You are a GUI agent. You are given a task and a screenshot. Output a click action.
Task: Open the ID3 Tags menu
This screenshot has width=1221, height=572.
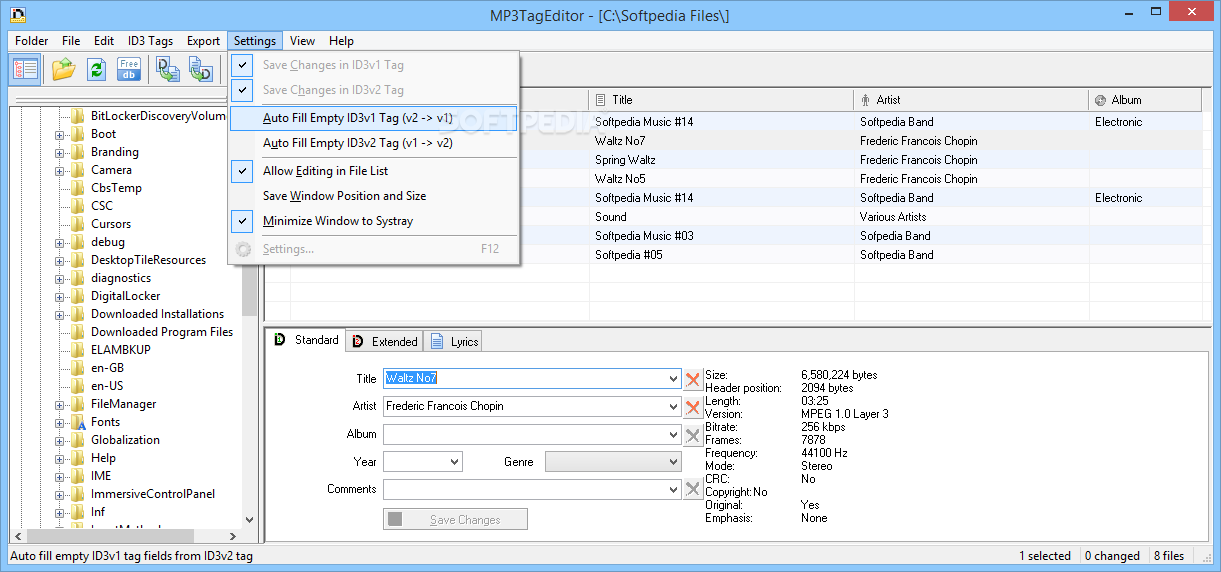point(150,41)
